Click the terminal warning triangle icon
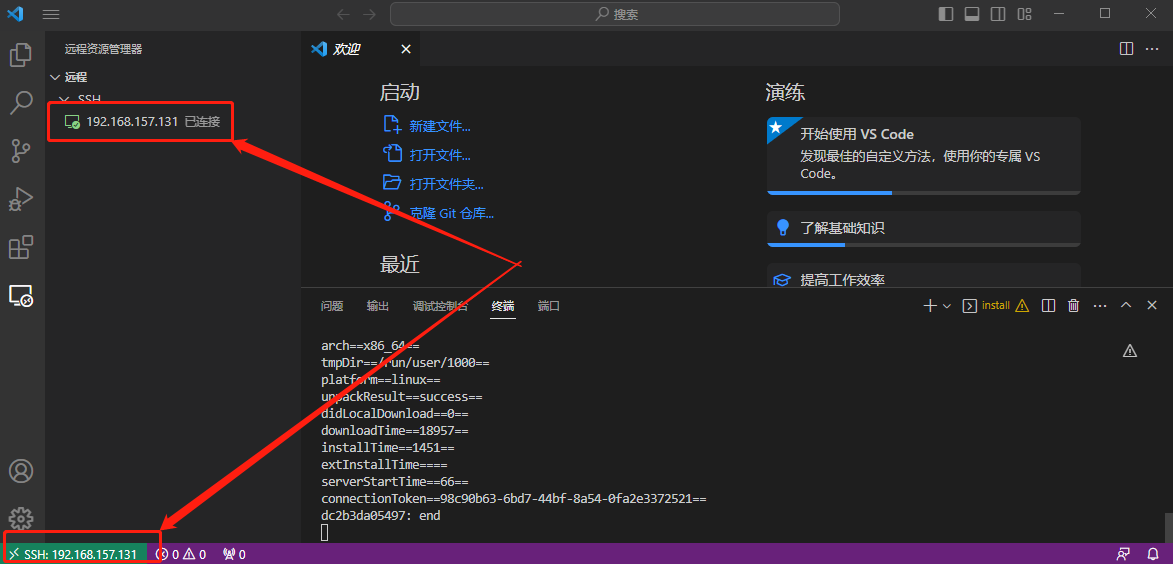1173x564 pixels. click(1130, 351)
